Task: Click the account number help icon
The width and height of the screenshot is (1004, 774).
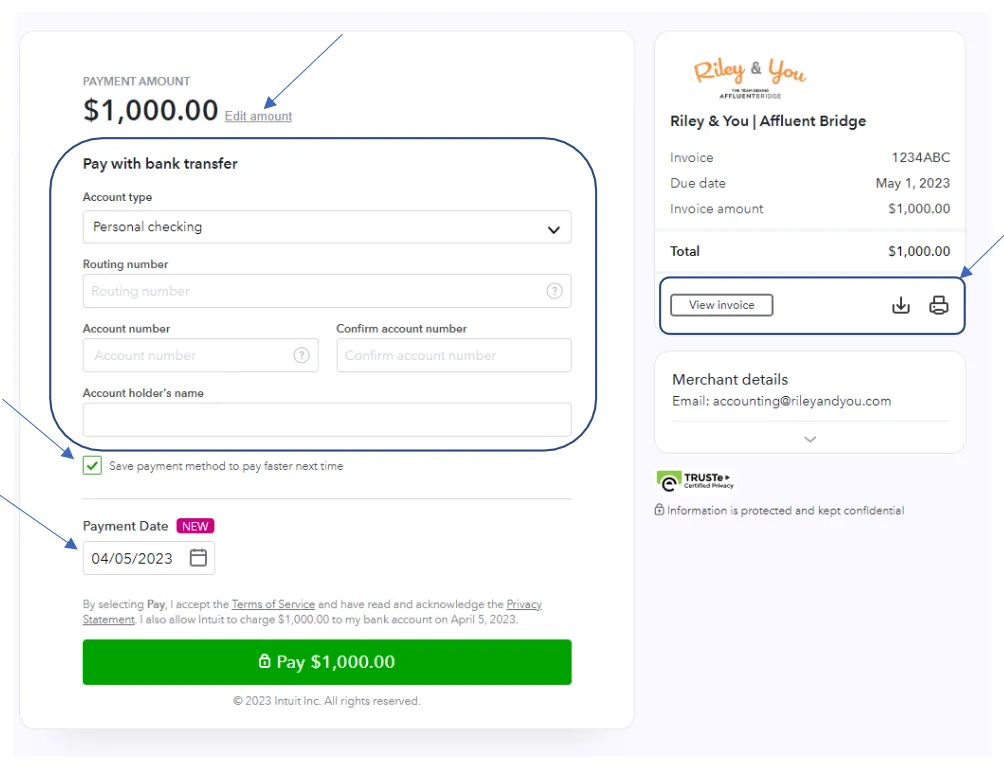Action: pyautogui.click(x=301, y=355)
